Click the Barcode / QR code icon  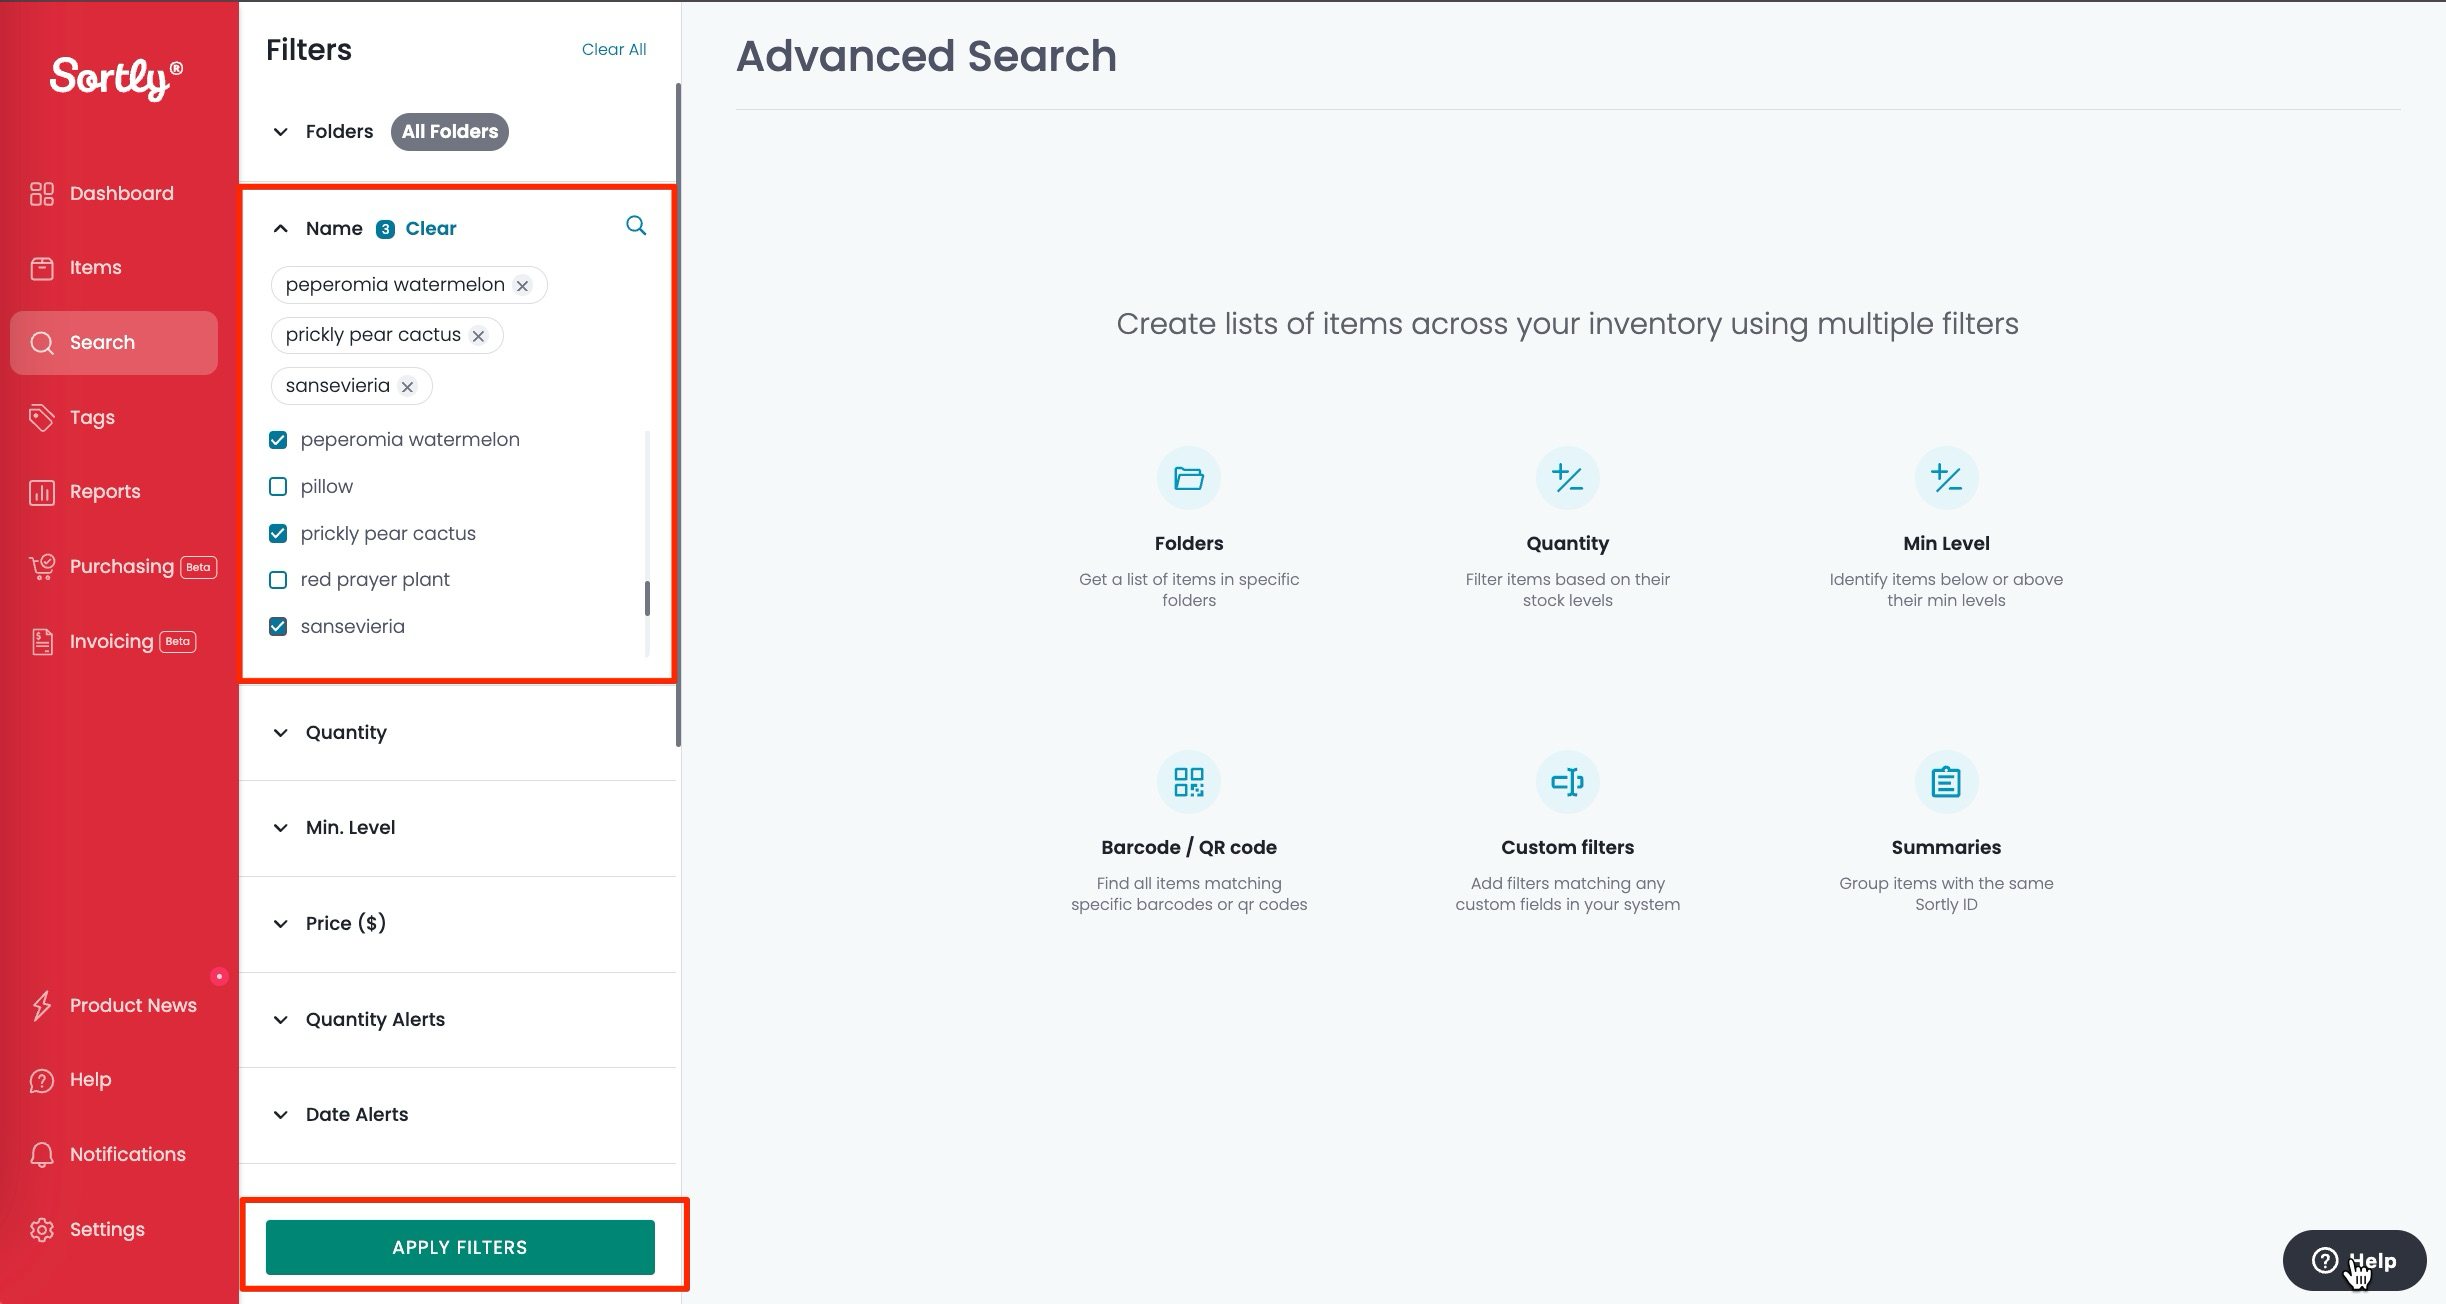1189,782
